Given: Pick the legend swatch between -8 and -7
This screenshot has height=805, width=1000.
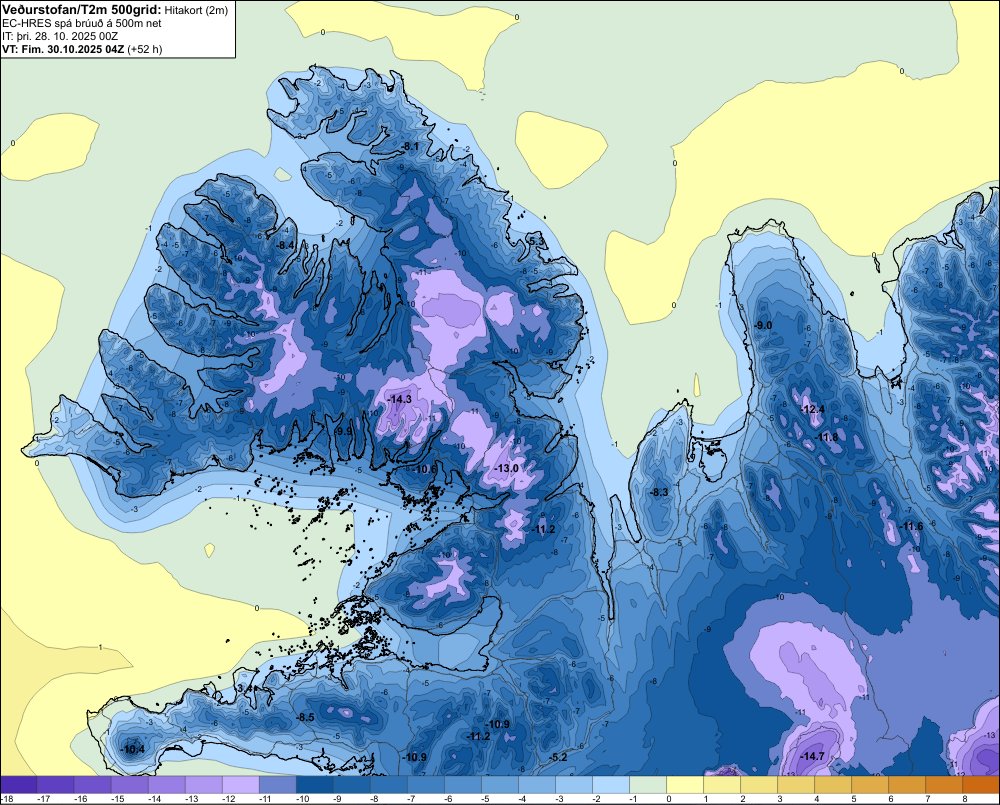Looking at the screenshot, I should point(388,785).
